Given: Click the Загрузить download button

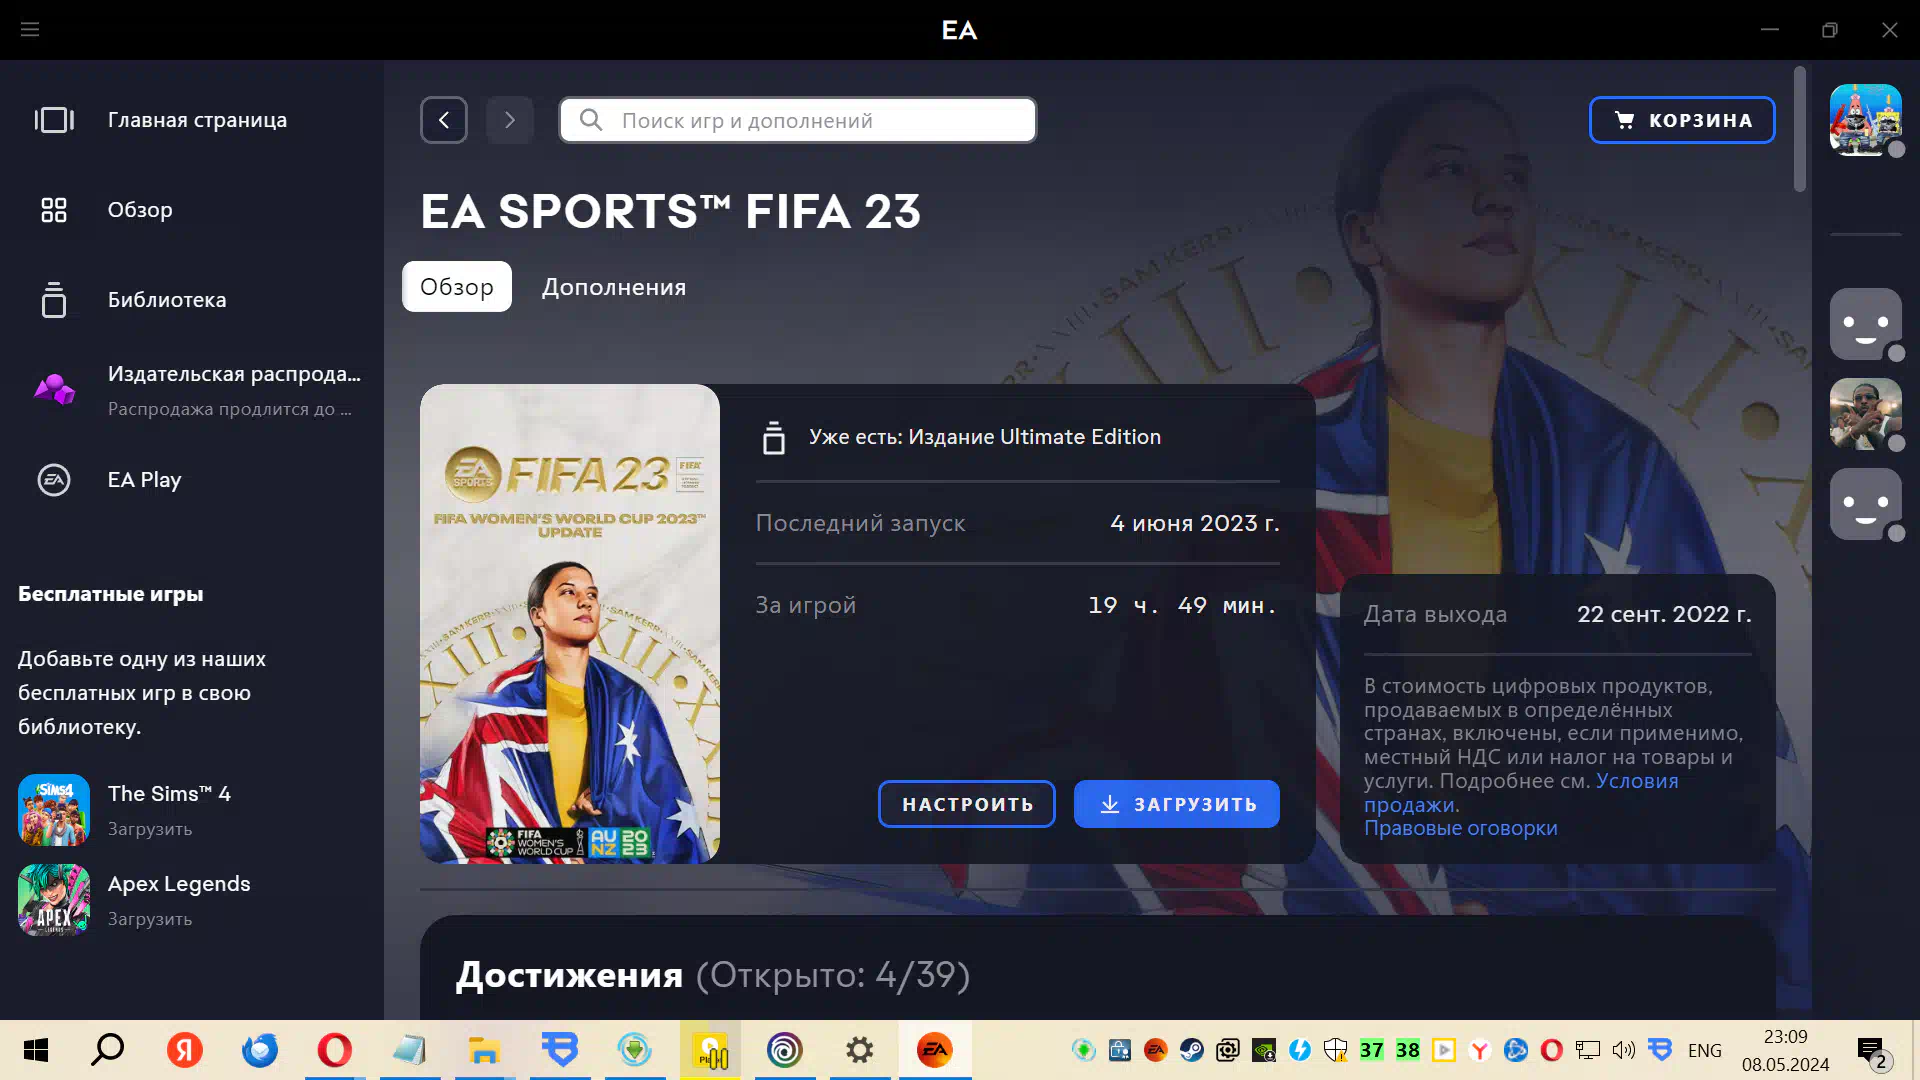Looking at the screenshot, I should coord(1177,804).
